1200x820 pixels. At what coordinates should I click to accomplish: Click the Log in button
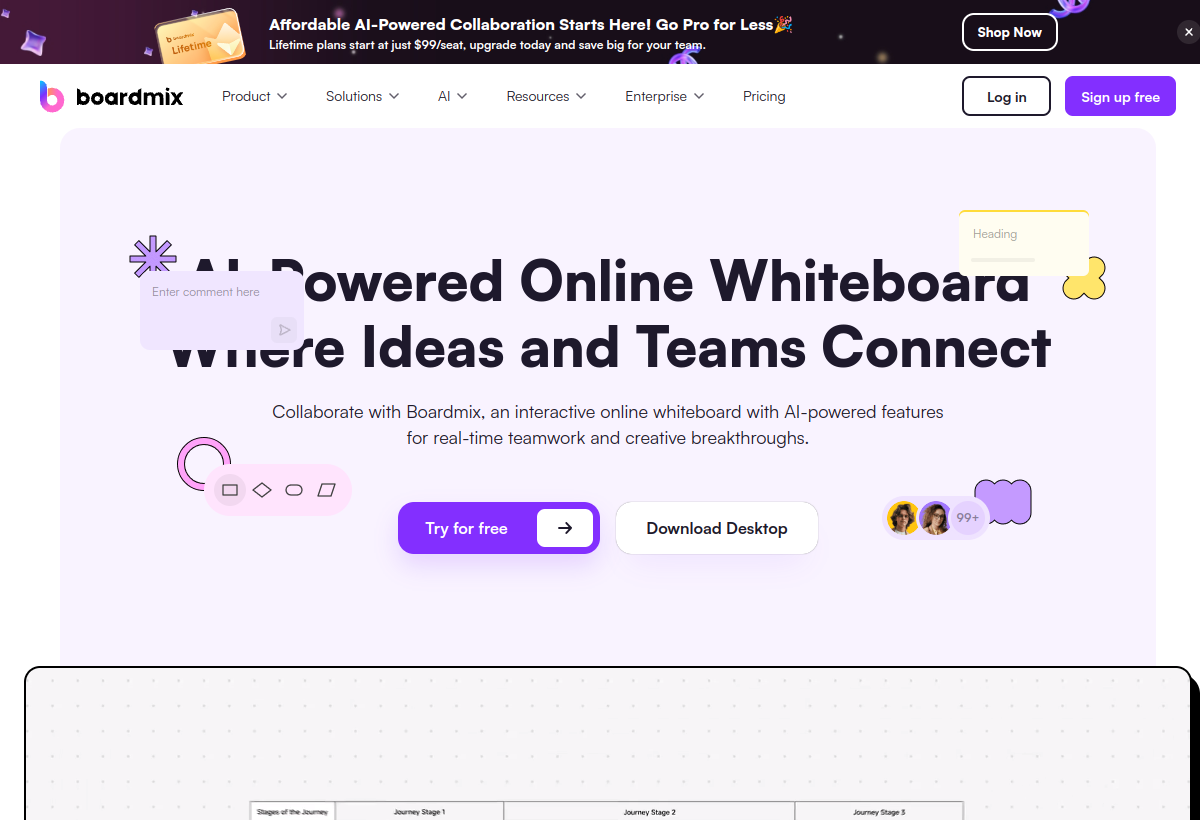pos(1006,96)
